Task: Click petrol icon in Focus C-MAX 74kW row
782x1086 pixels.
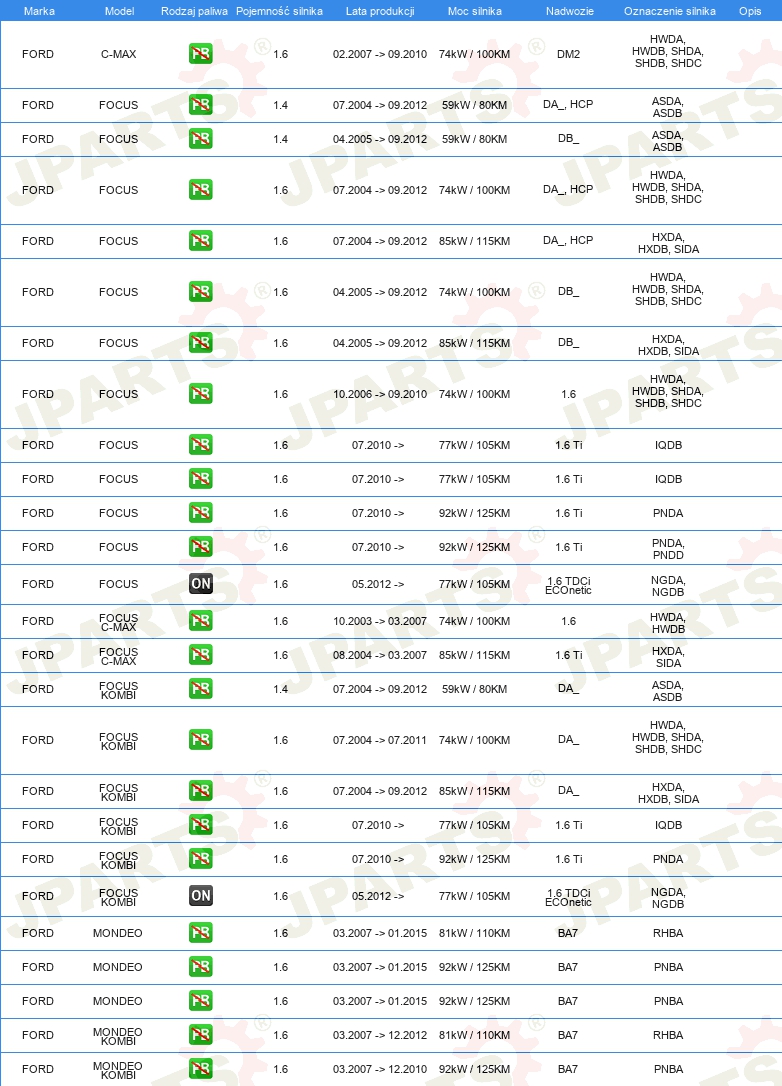Action: (x=200, y=621)
